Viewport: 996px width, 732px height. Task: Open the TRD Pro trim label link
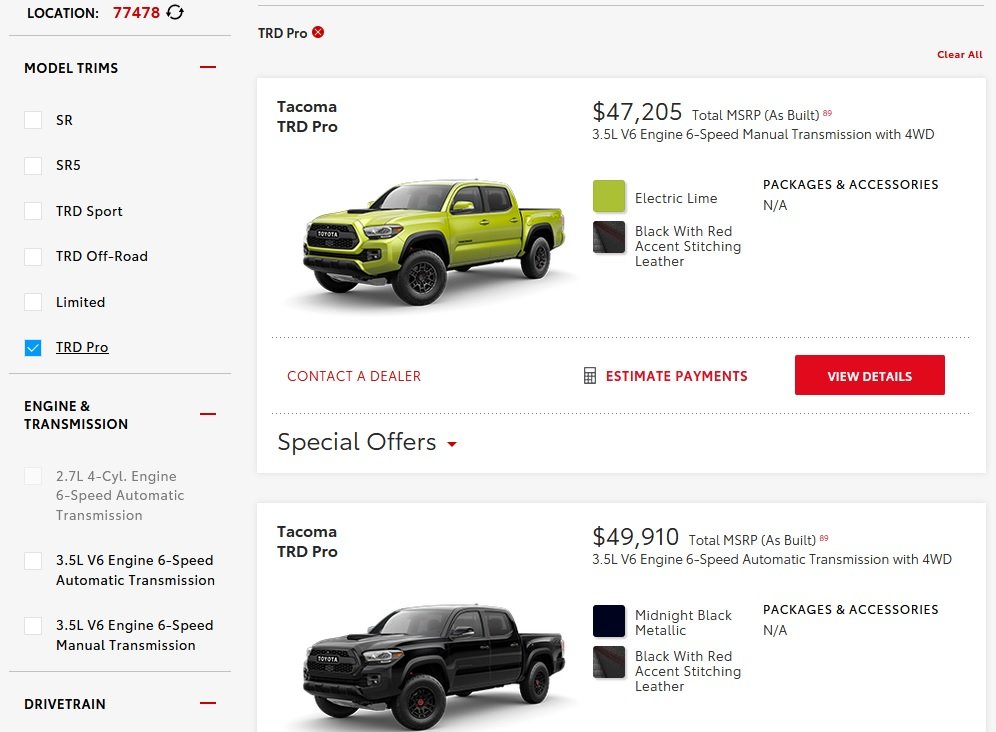82,348
